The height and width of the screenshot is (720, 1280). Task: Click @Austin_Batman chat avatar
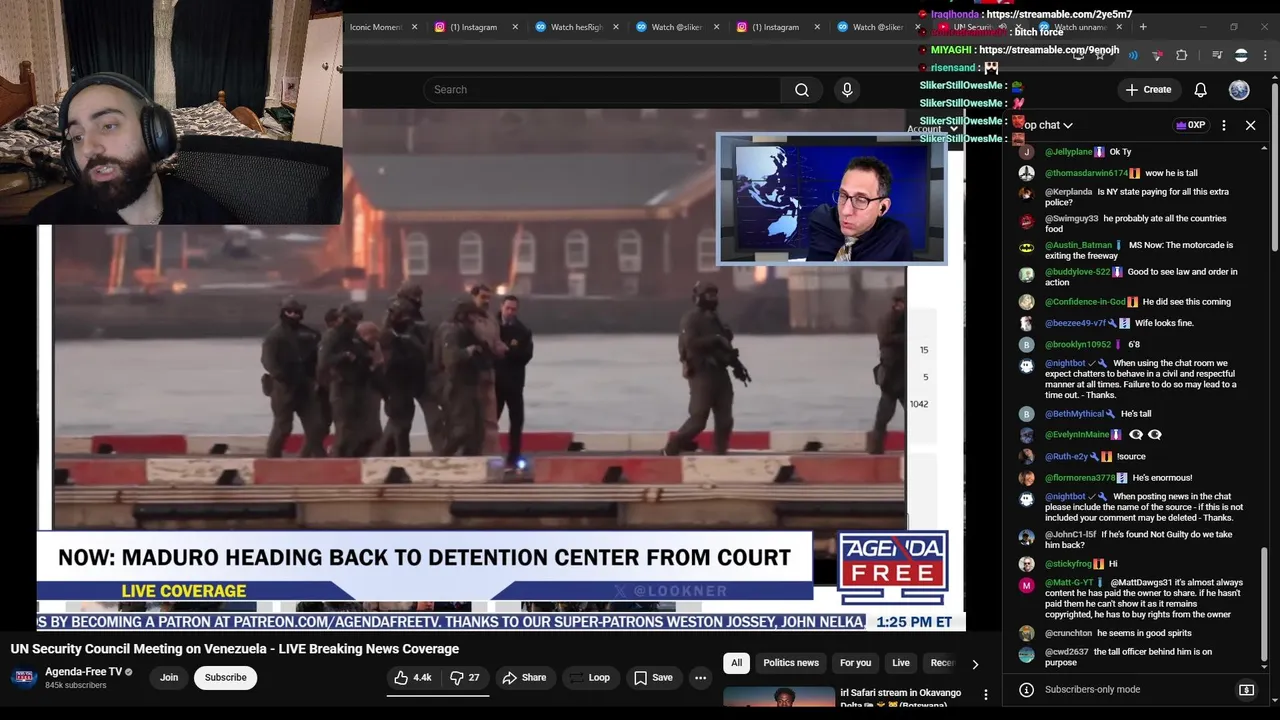click(1026, 247)
